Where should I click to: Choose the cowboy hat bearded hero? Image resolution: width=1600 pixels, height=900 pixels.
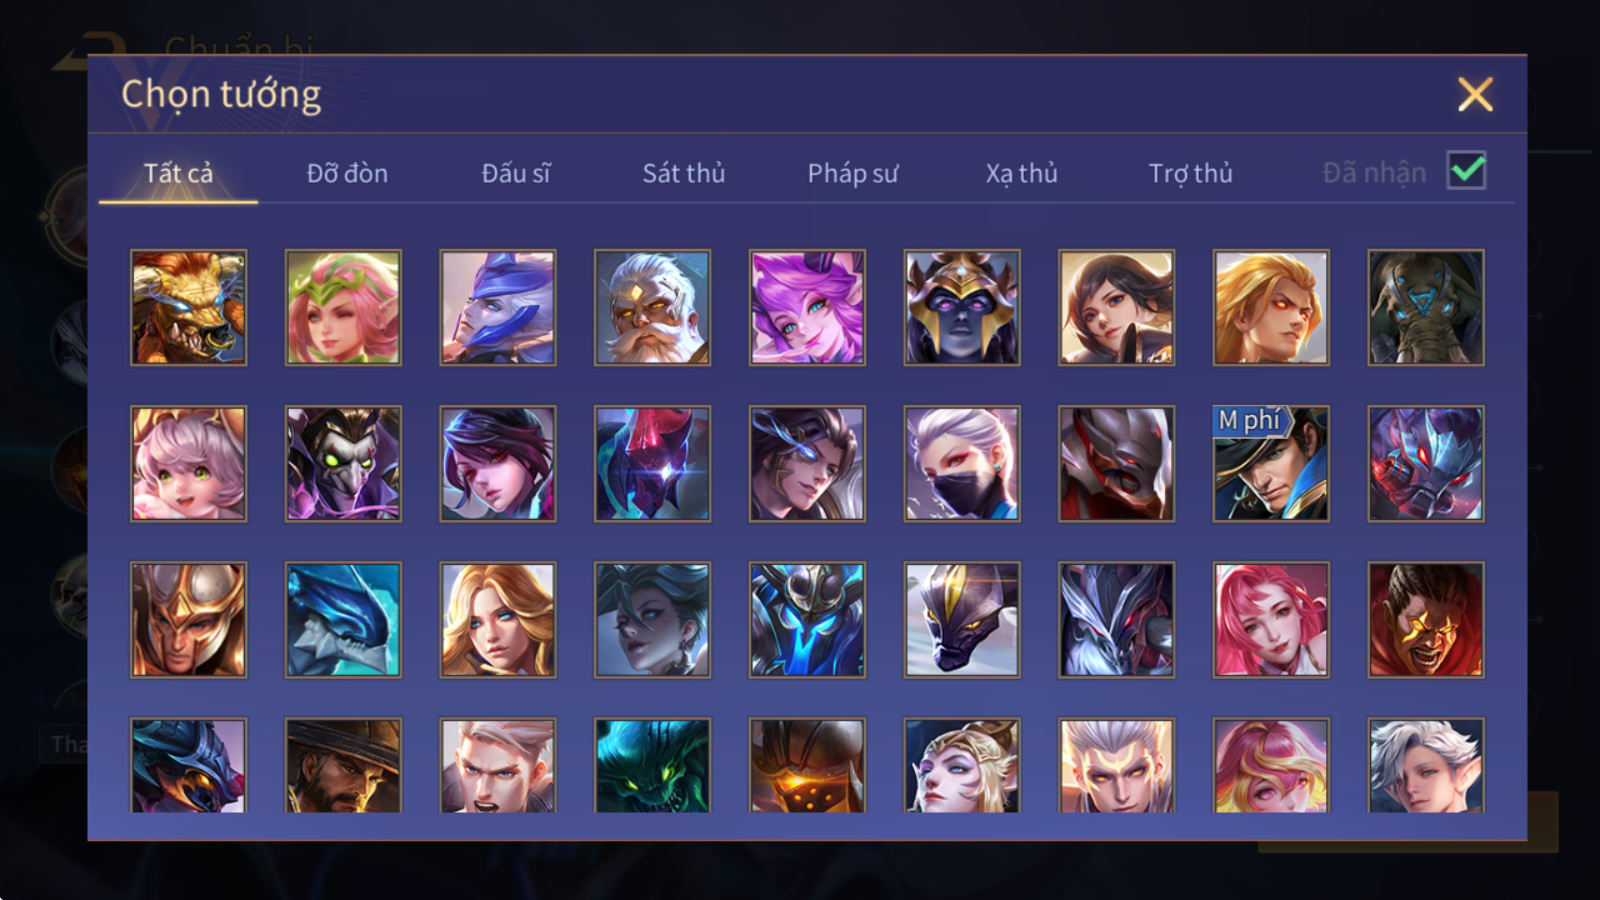343,765
